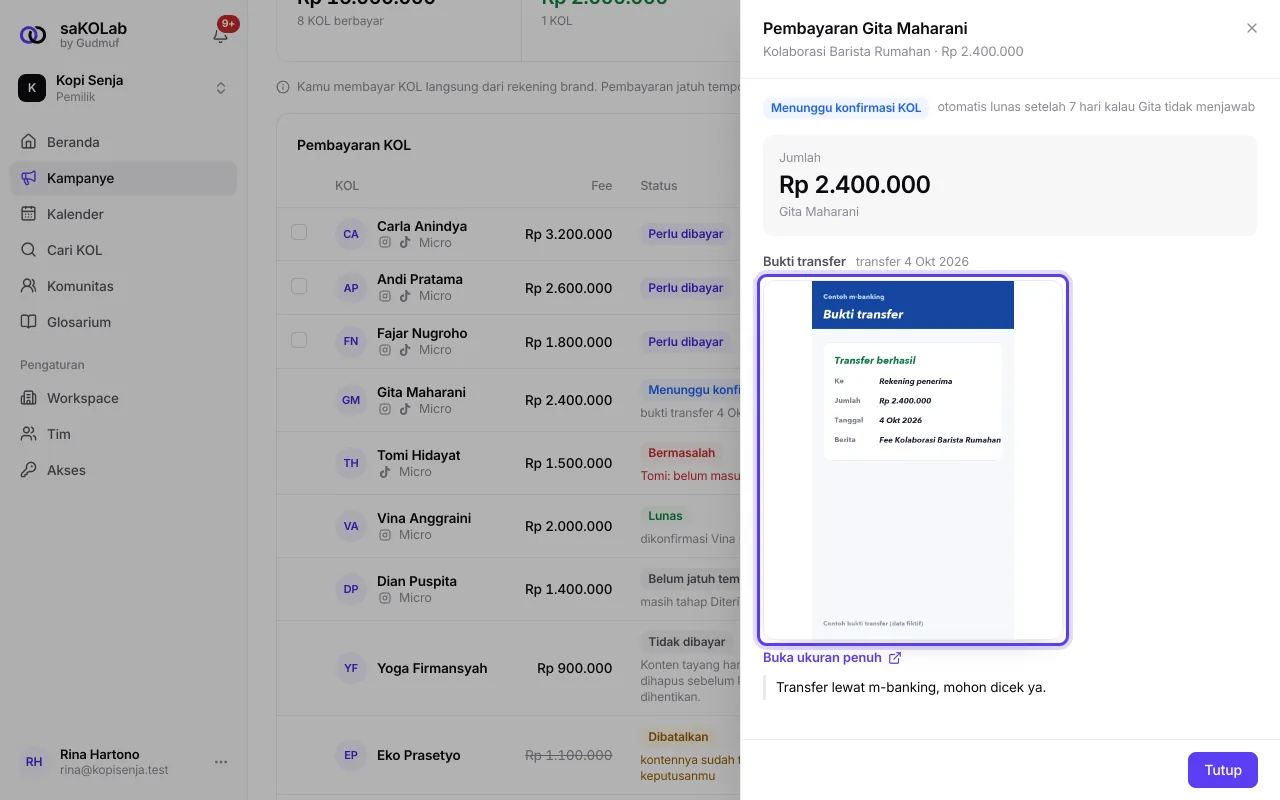Click the Workspace building icon
Screen dimensions: 1280x800
click(x=28, y=398)
